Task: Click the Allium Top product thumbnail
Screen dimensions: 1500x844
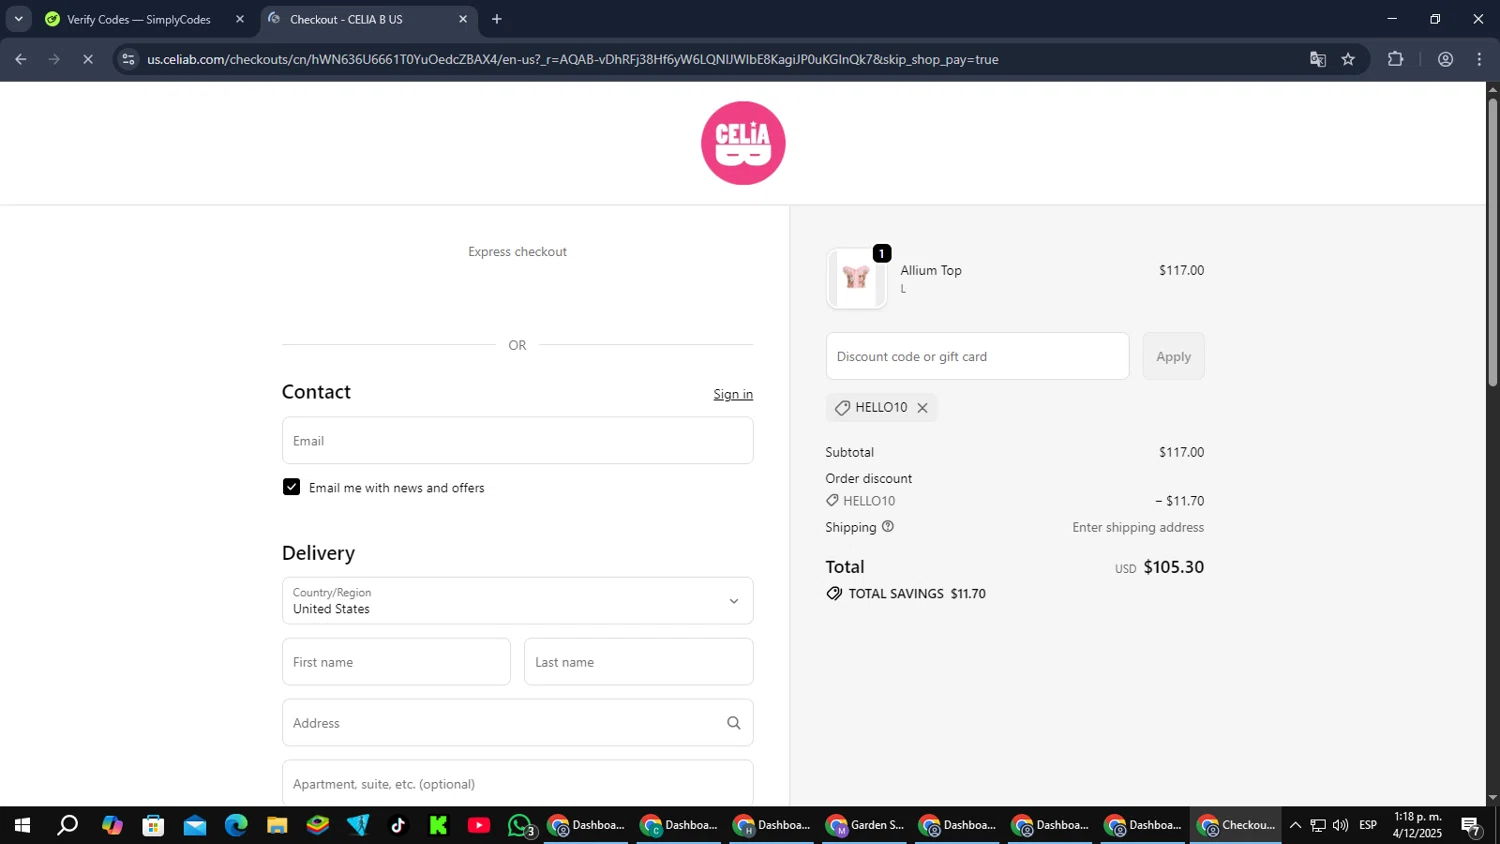Action: tap(856, 279)
